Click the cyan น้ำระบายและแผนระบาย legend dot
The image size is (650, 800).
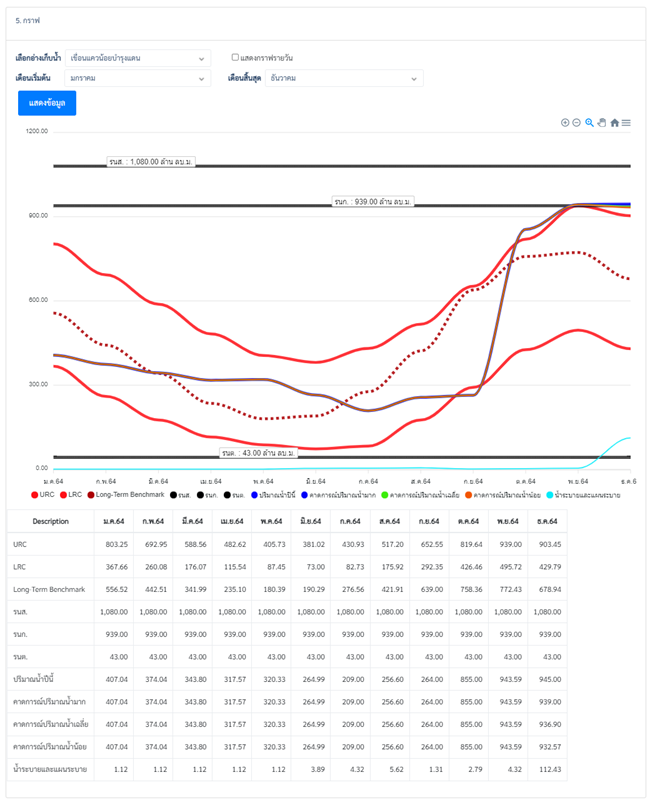pyautogui.click(x=549, y=495)
